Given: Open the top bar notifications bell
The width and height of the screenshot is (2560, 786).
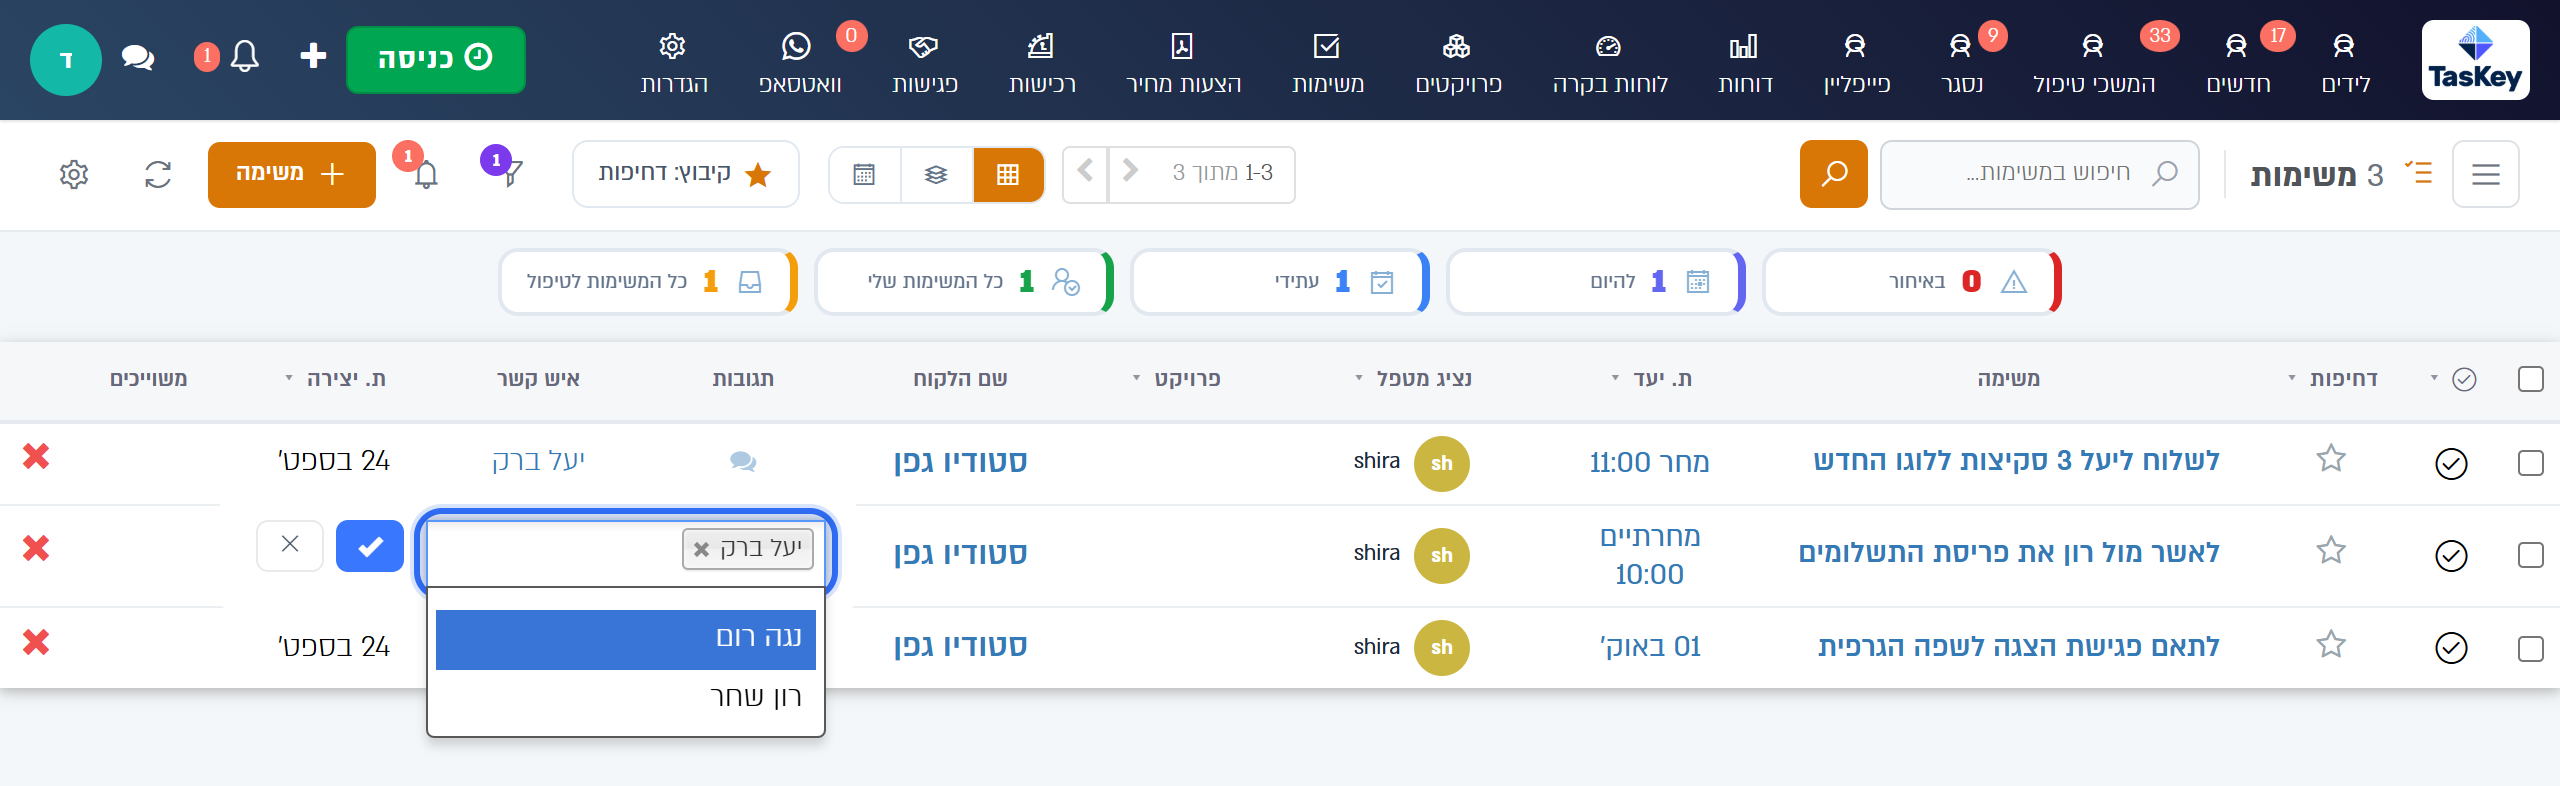Looking at the screenshot, I should 244,56.
